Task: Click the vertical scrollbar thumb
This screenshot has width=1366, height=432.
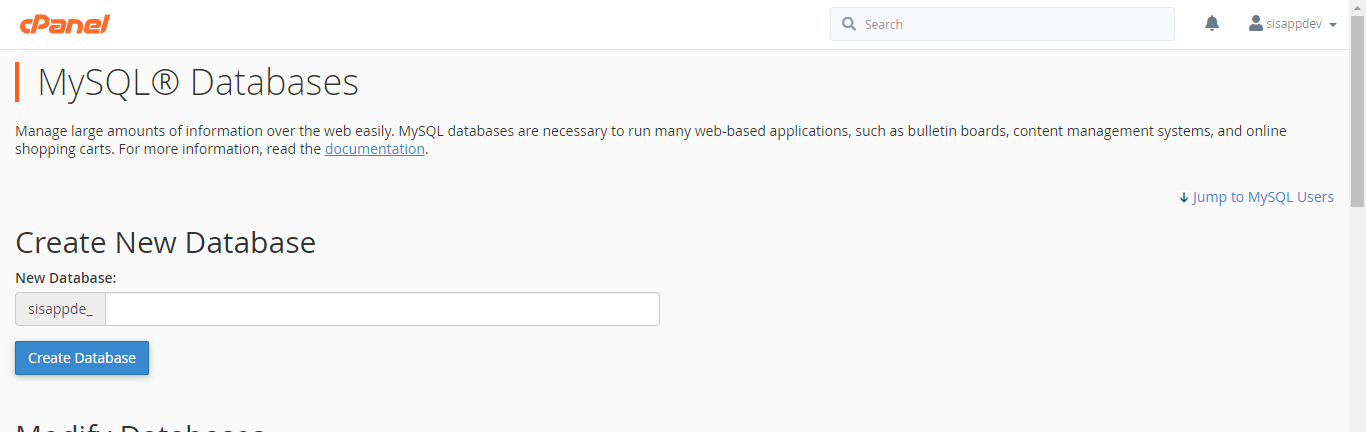Action: pyautogui.click(x=1357, y=110)
